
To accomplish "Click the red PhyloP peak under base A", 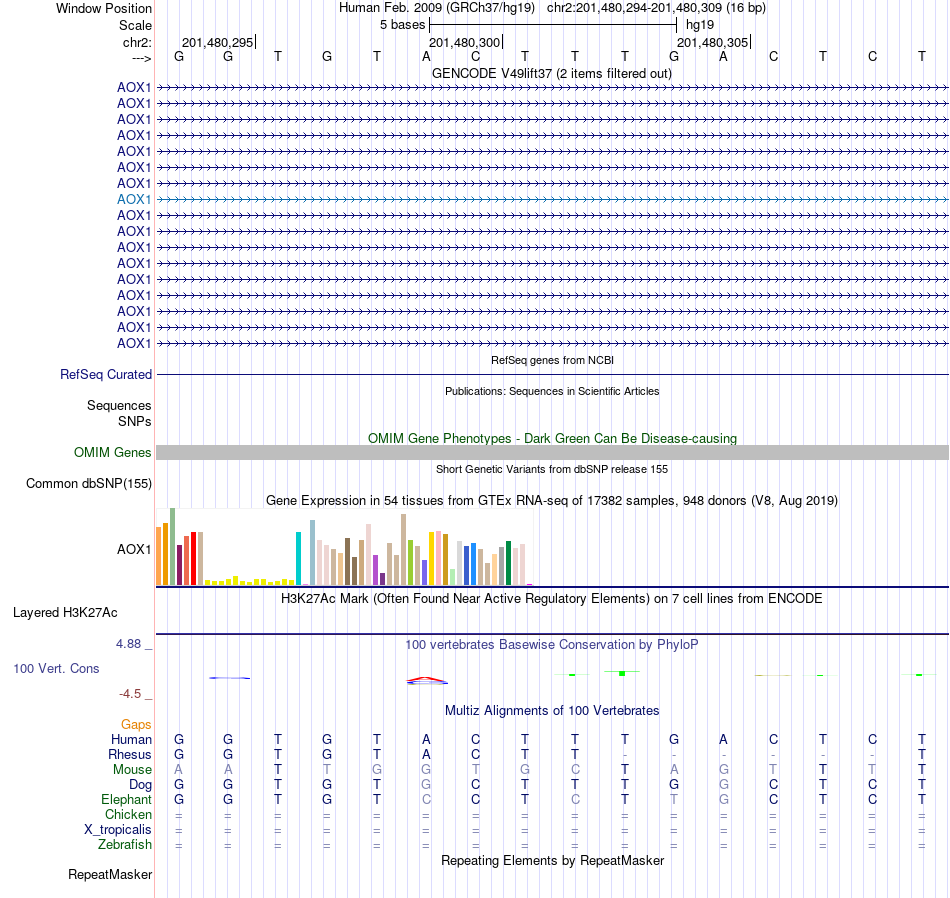I will coord(427,679).
